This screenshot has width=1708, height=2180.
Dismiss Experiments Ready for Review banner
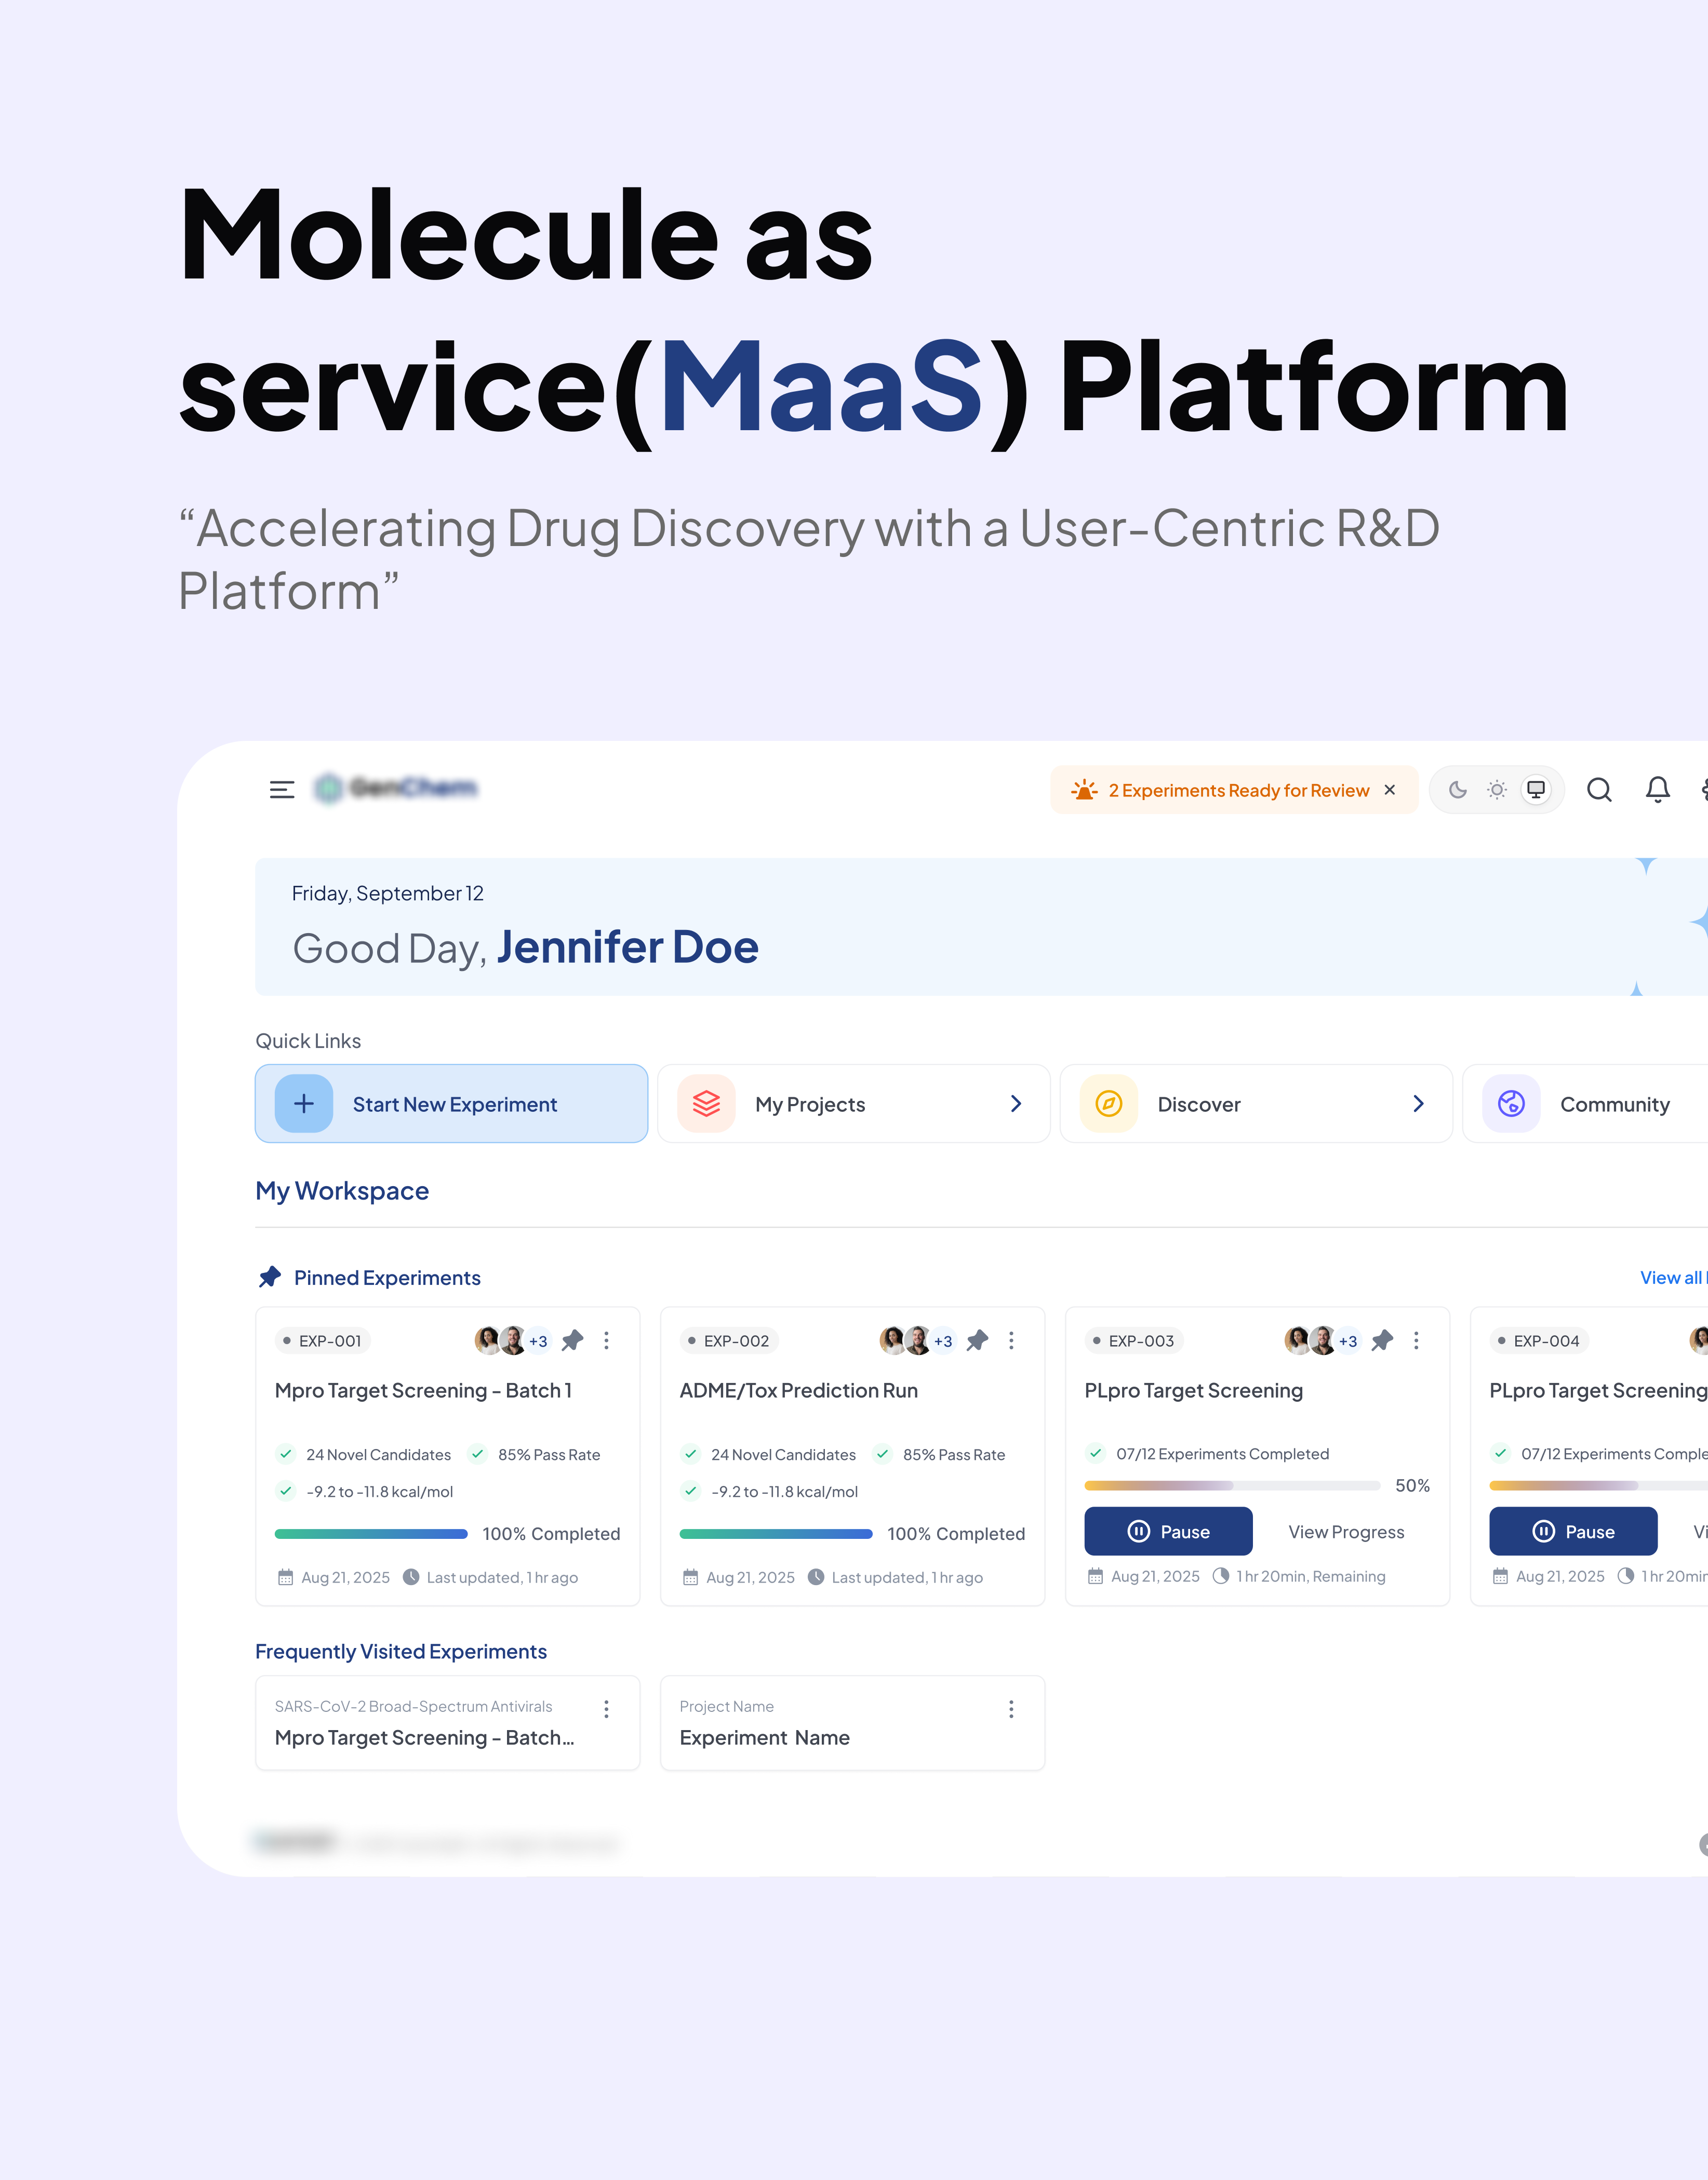click(x=1389, y=790)
